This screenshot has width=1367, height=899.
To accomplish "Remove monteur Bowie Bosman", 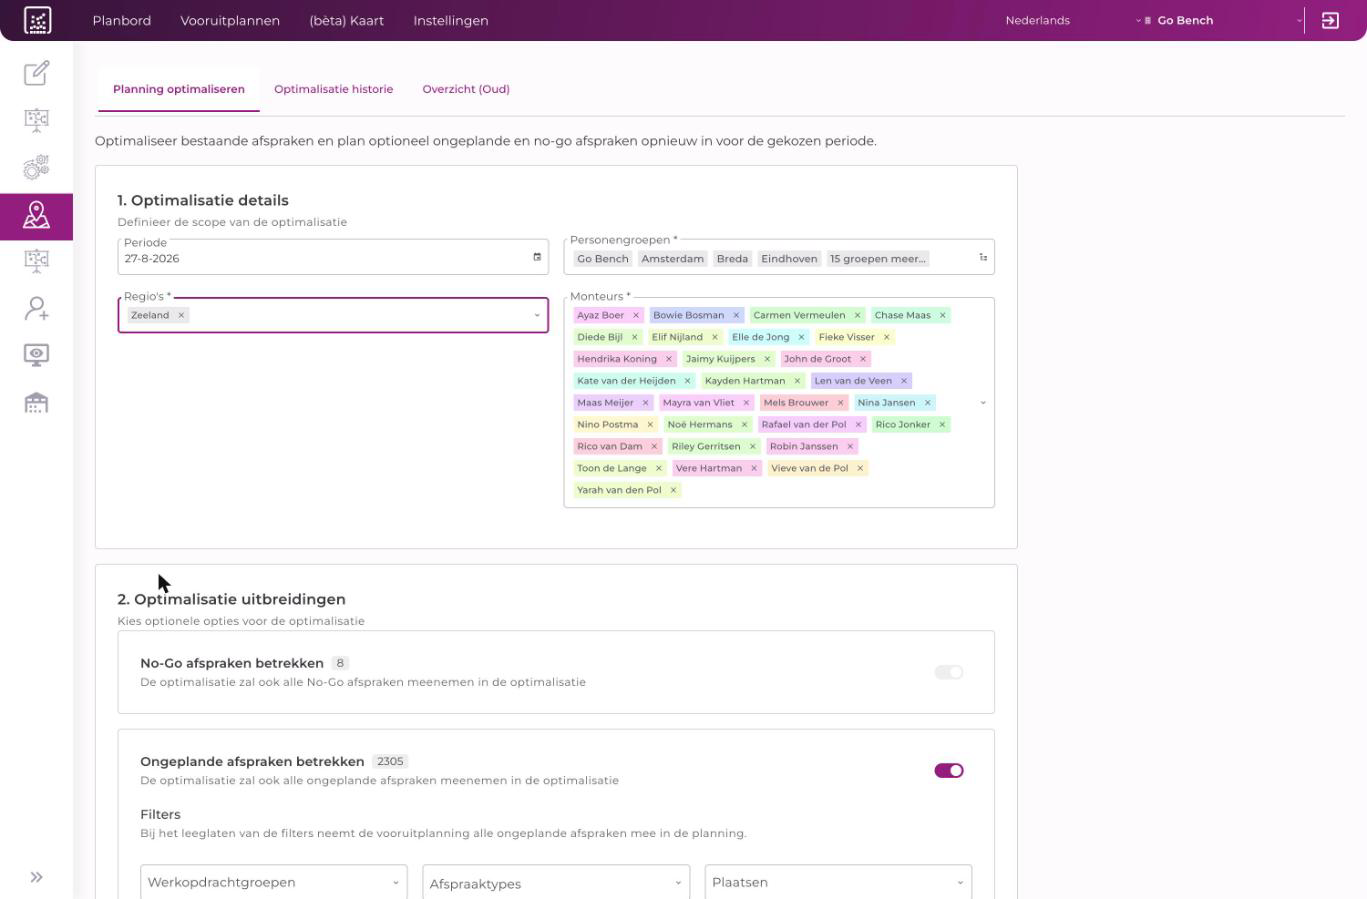I will (x=736, y=315).
